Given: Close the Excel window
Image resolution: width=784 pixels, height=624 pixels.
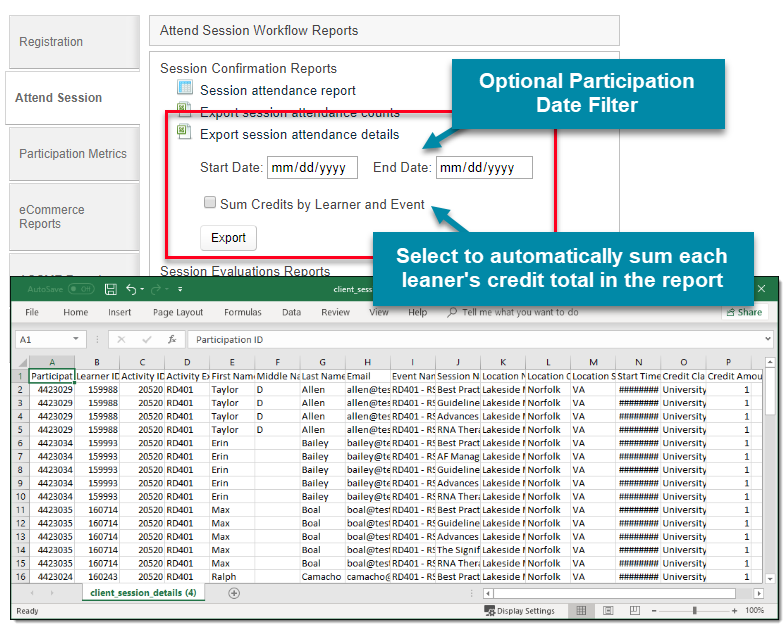Looking at the screenshot, I should pos(761,288).
